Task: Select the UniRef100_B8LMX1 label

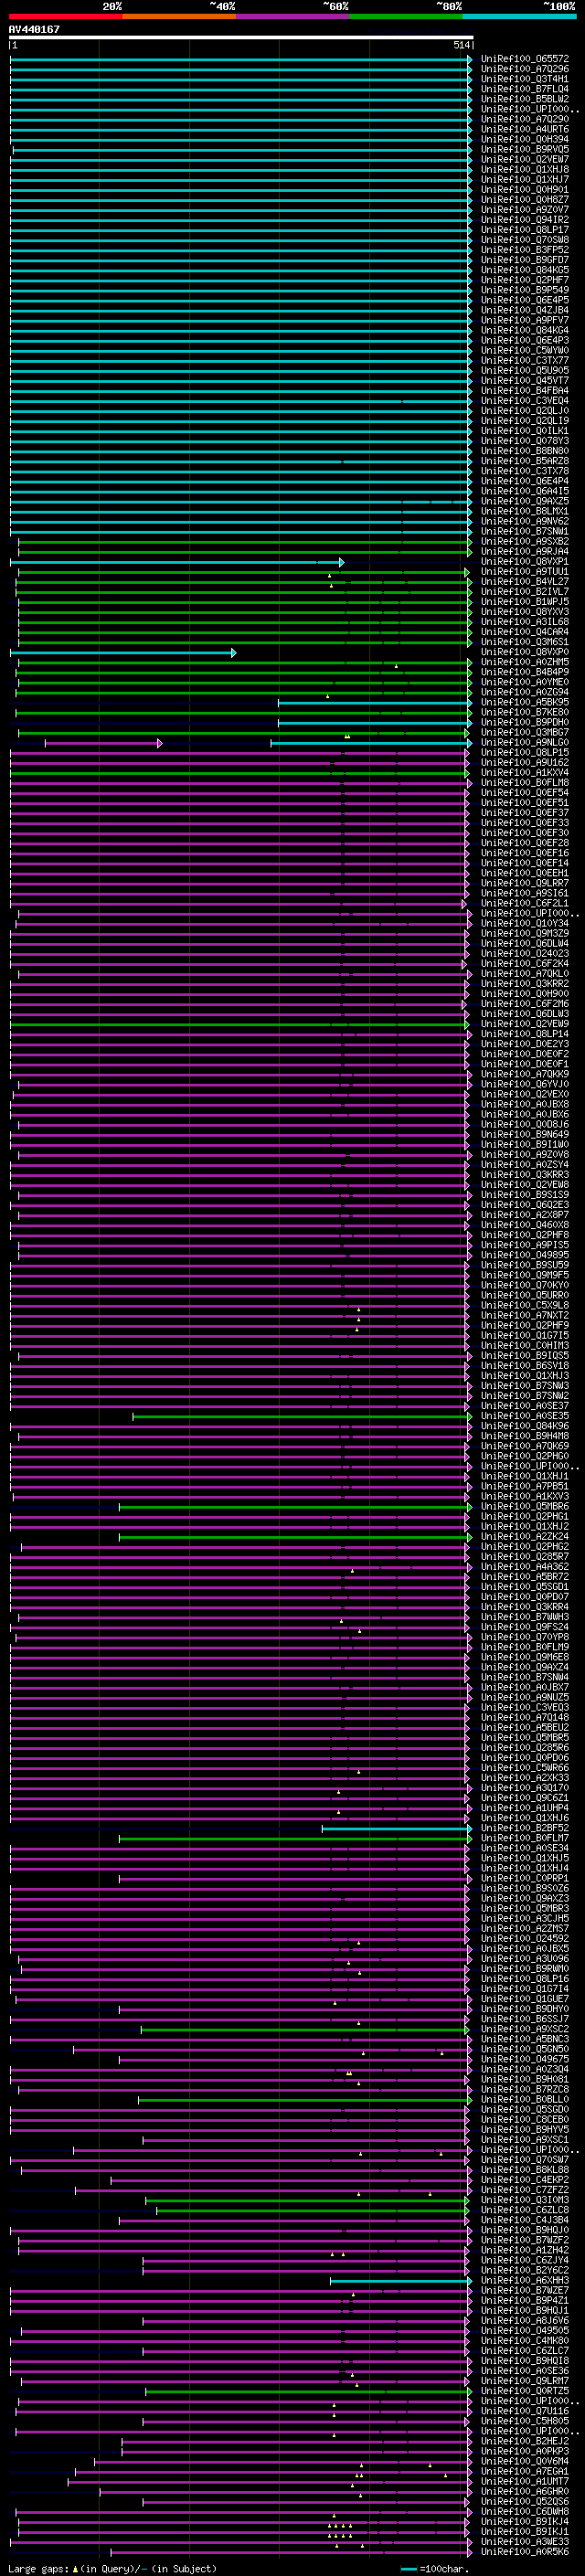Action: click(x=525, y=511)
